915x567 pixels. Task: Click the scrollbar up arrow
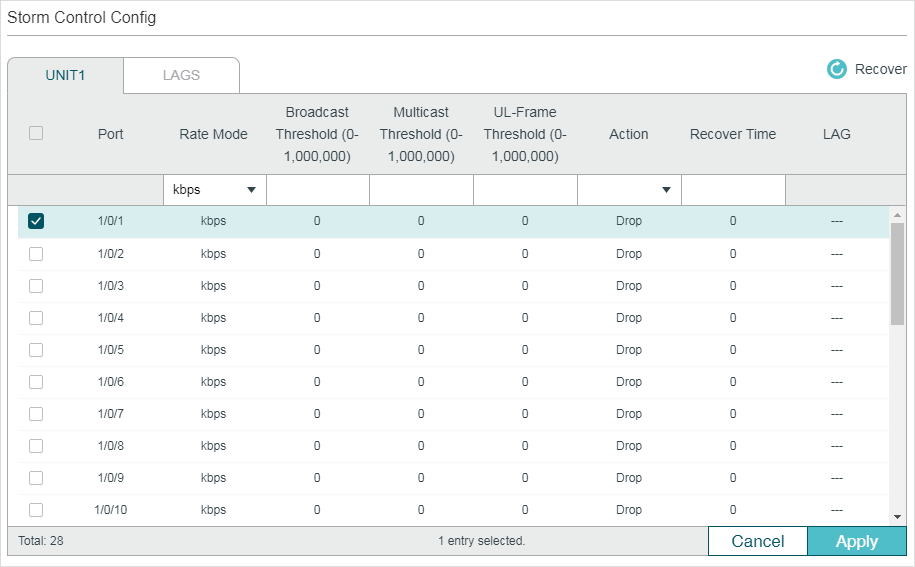point(897,215)
